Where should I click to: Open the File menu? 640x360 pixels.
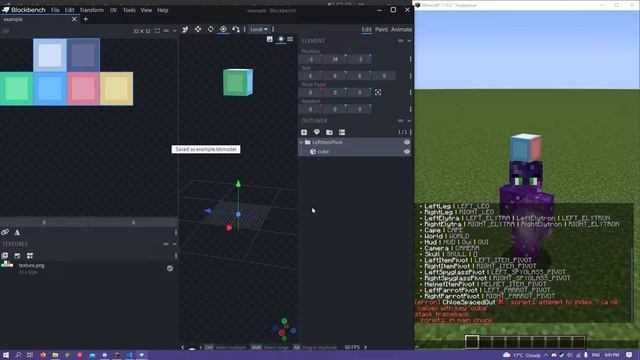[55, 10]
